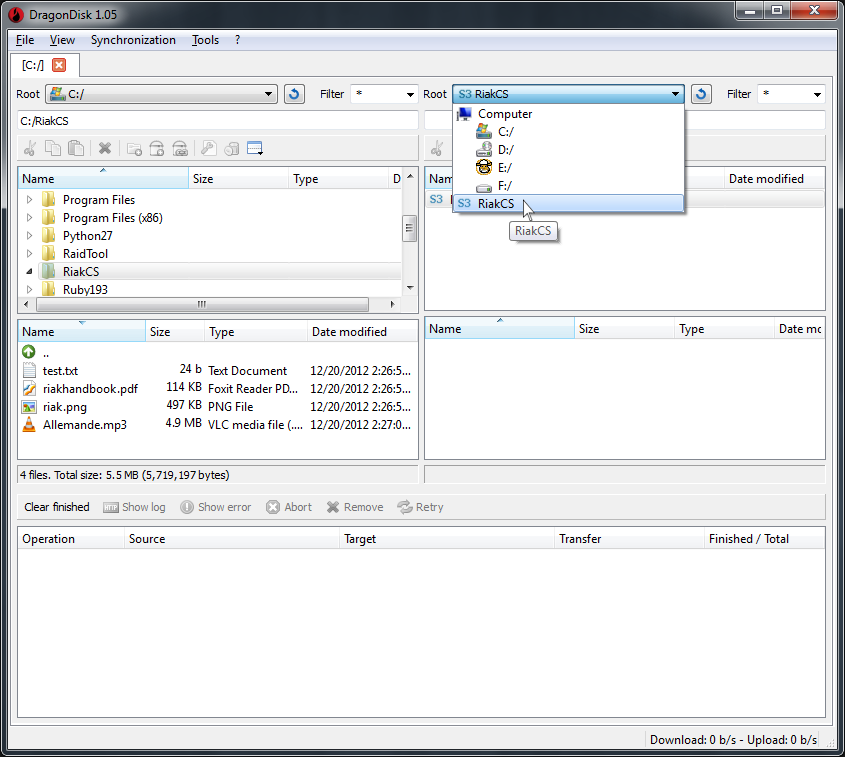Click the Clear finished button

click(x=56, y=507)
